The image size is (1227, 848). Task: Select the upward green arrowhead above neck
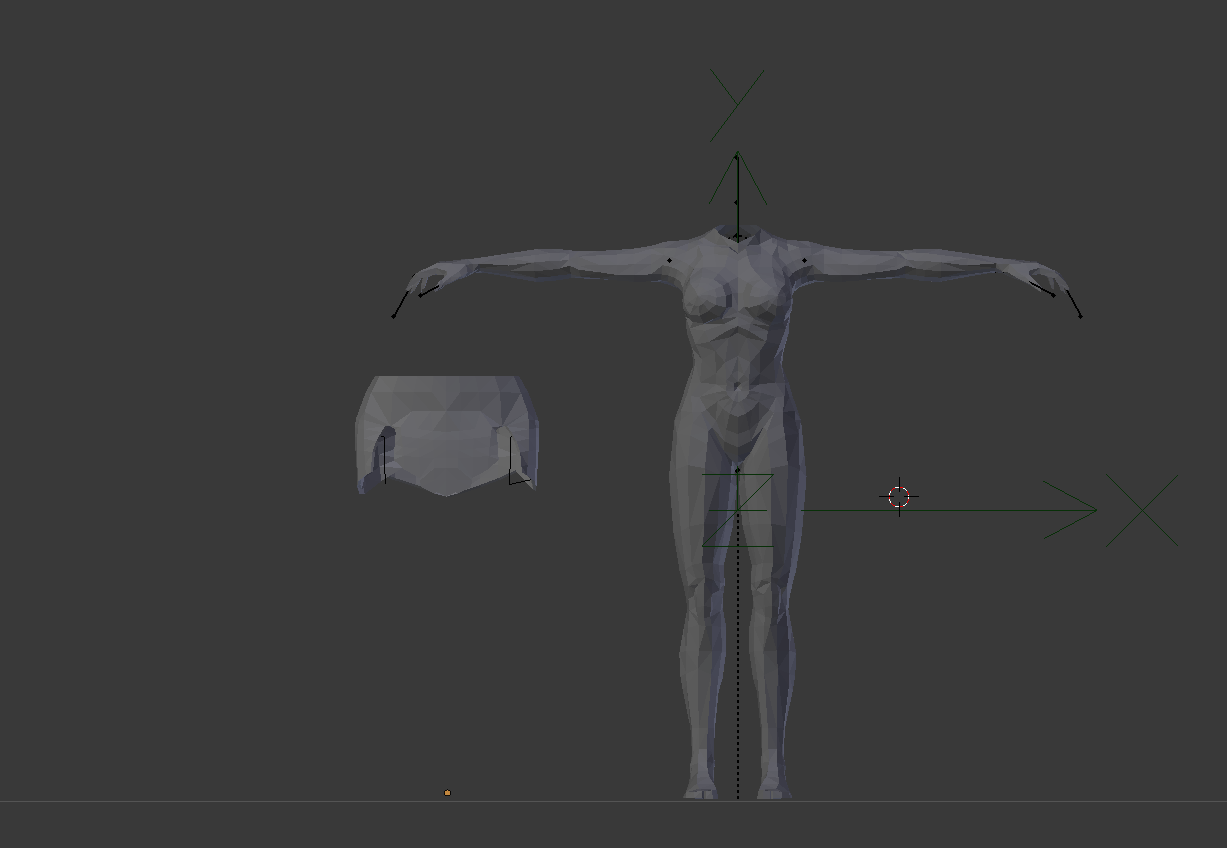(x=738, y=178)
